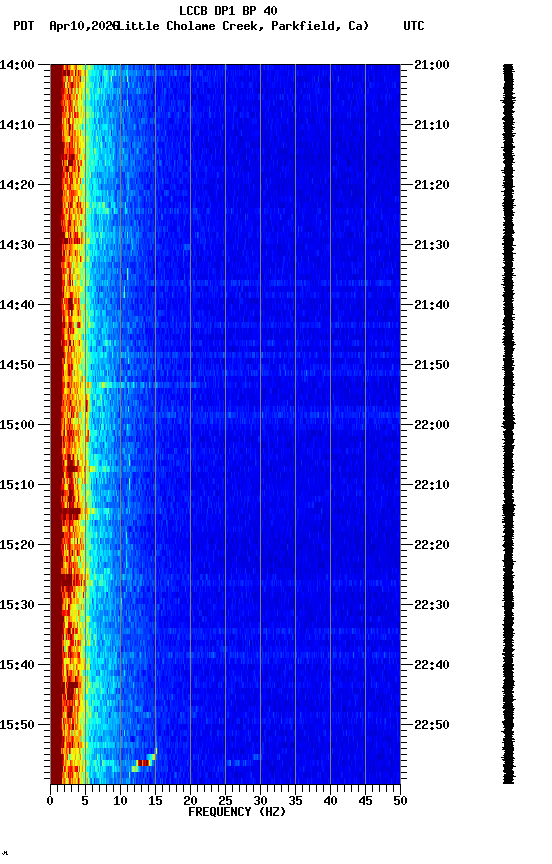This screenshot has height=864, width=552.
Task: Click the '10' frequency axis label
Action: coord(120,801)
